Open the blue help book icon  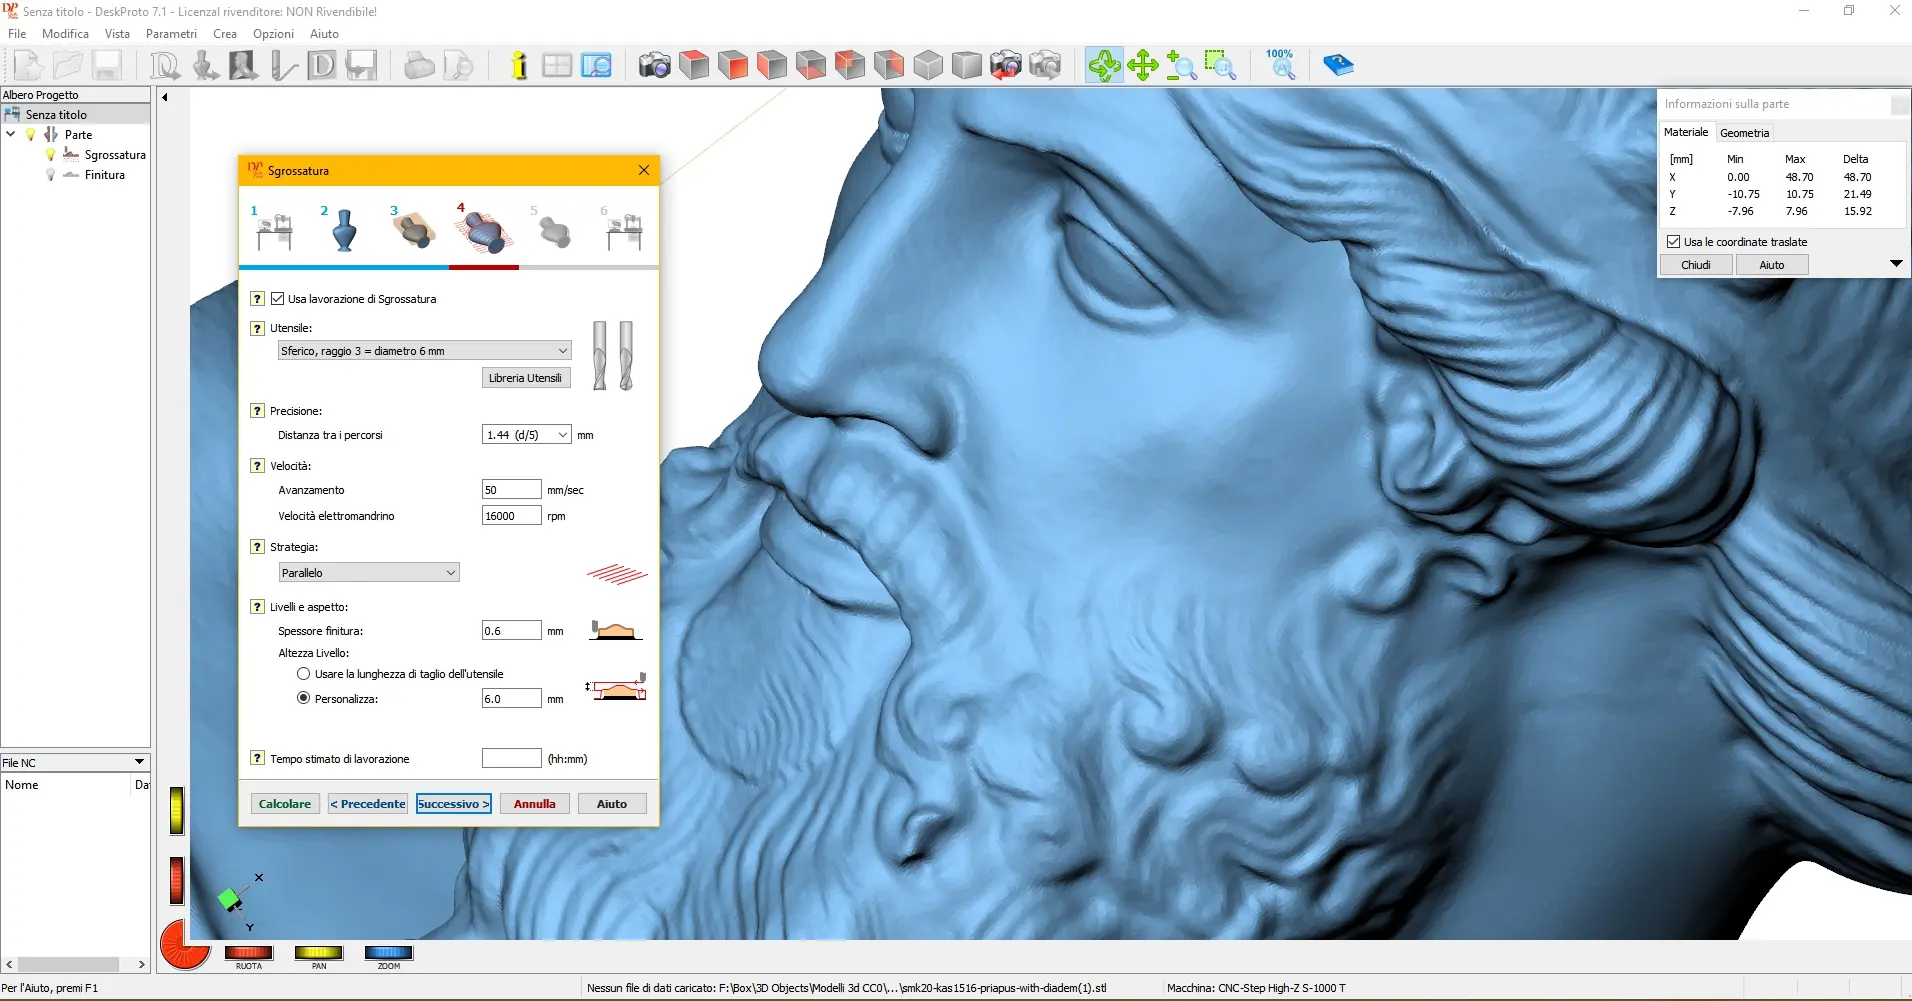[1337, 66]
